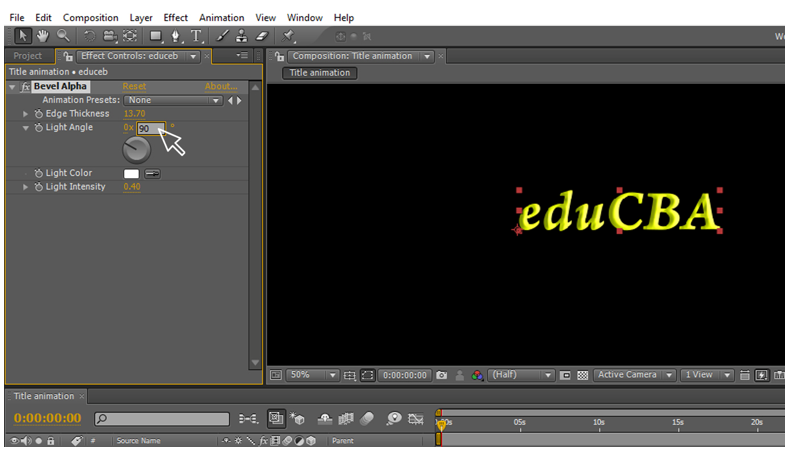This screenshot has height=450, width=788.
Task: Click the Always Preview This View icon
Action: coord(276,375)
